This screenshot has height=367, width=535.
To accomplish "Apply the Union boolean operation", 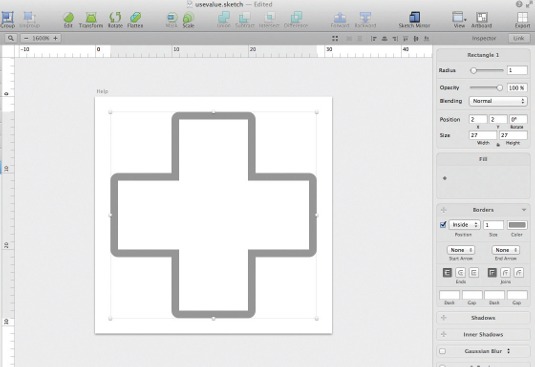I will (x=224, y=18).
